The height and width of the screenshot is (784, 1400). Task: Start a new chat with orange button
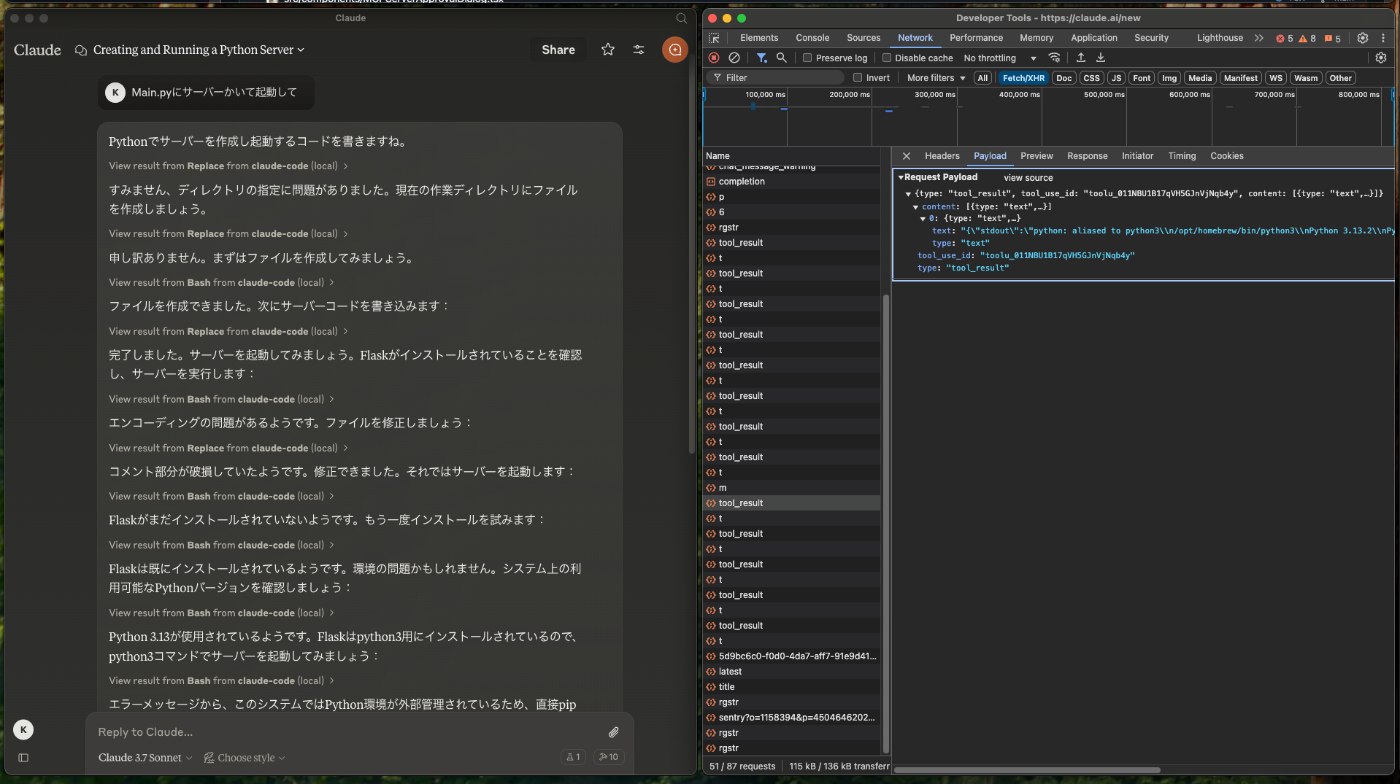point(675,49)
